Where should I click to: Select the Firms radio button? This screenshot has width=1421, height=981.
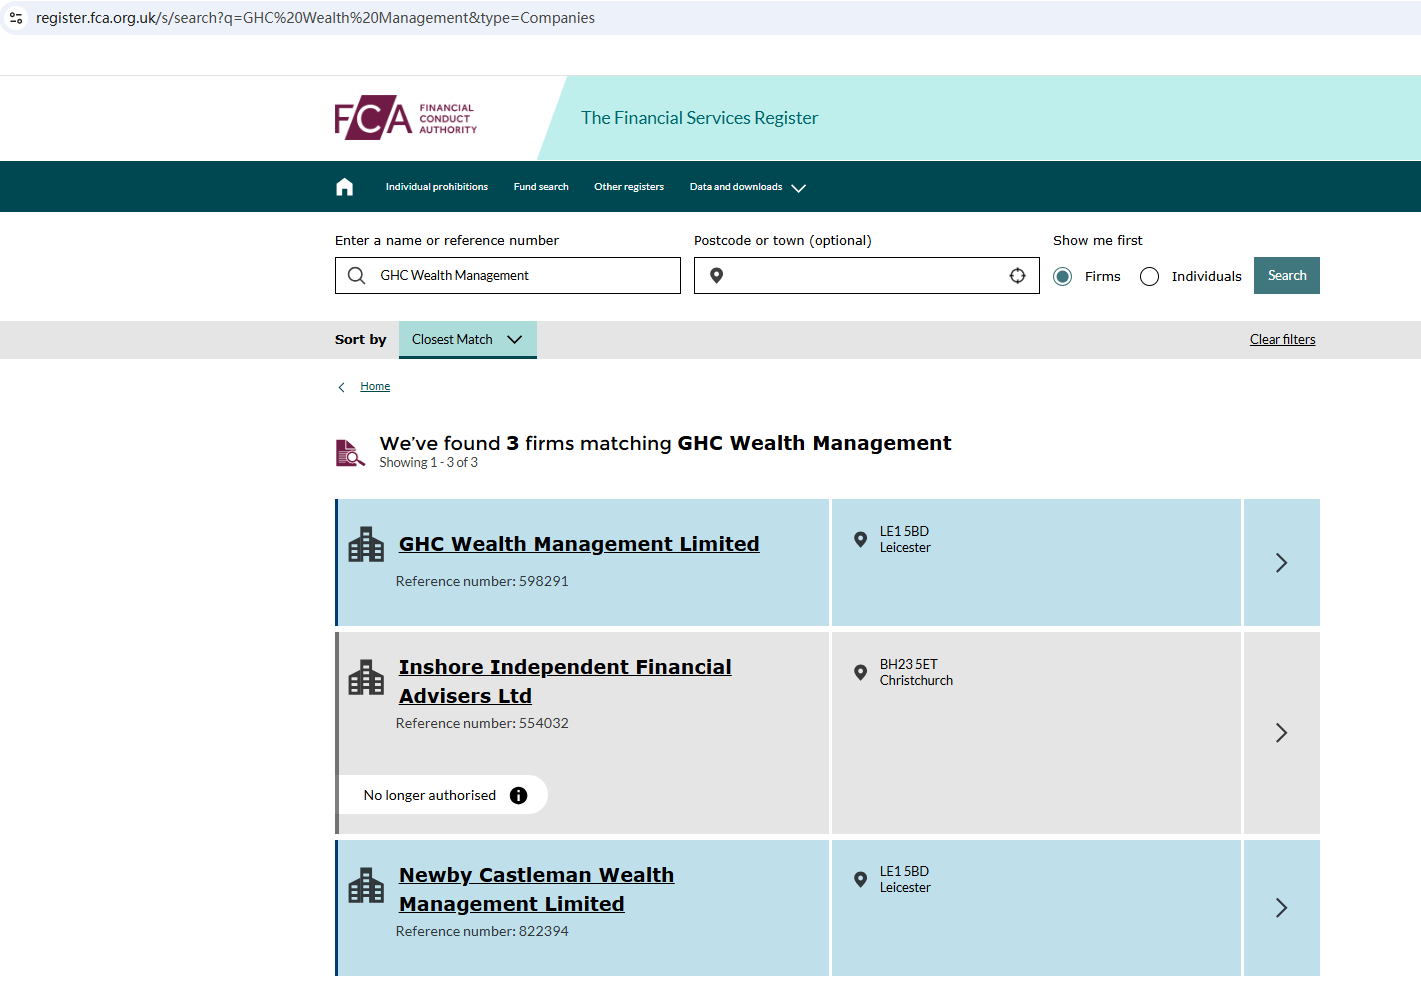tap(1063, 277)
